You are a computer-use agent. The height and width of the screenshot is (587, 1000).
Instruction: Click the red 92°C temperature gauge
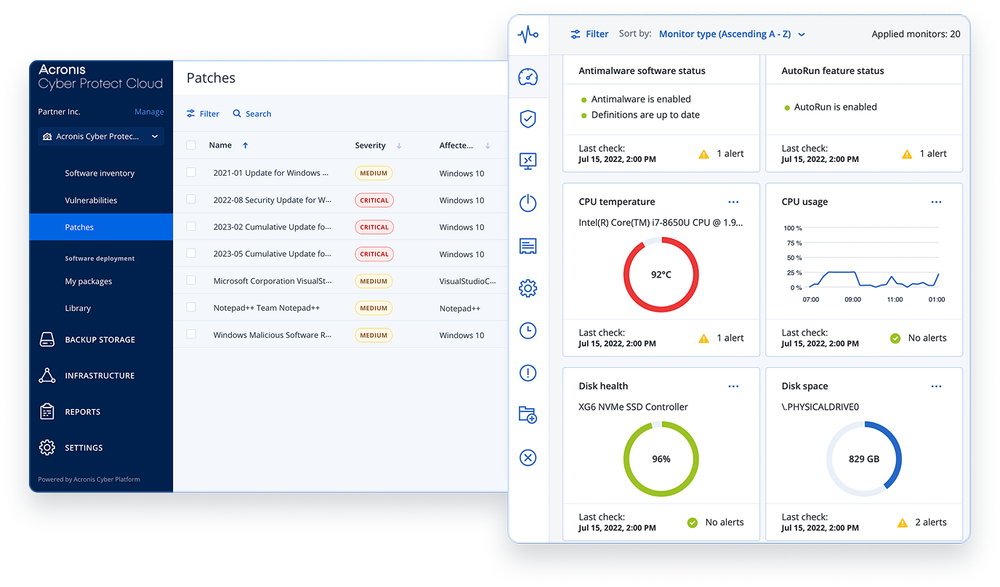pos(661,274)
